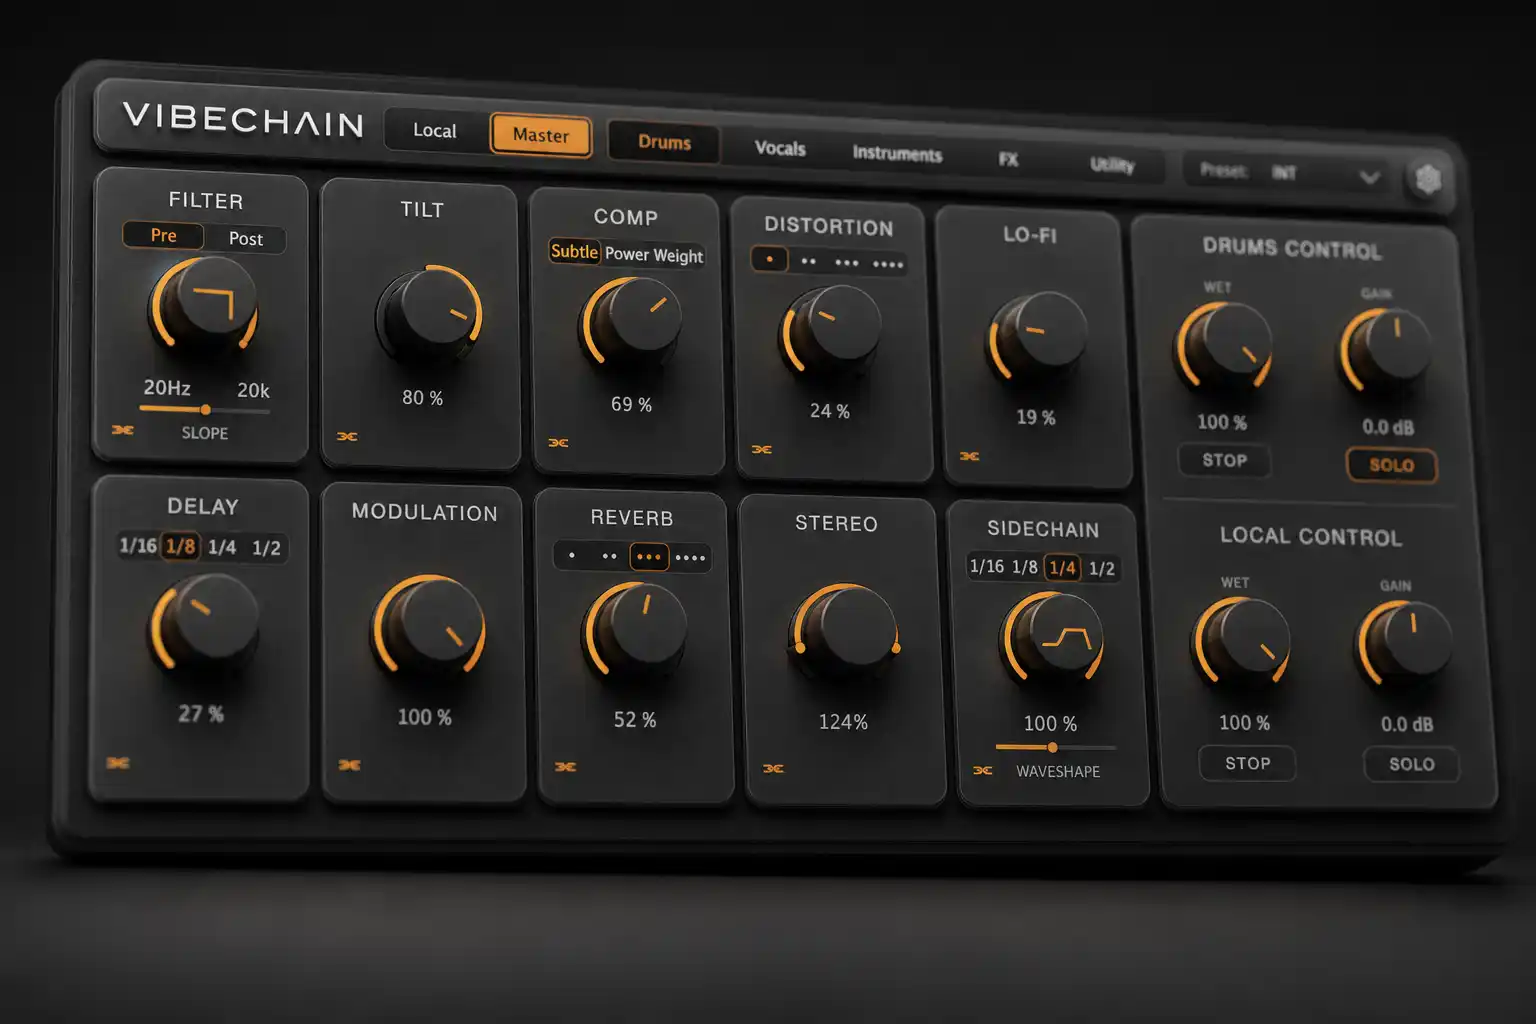Switch to Drums category tab
The width and height of the screenshot is (1536, 1024).
click(x=664, y=142)
